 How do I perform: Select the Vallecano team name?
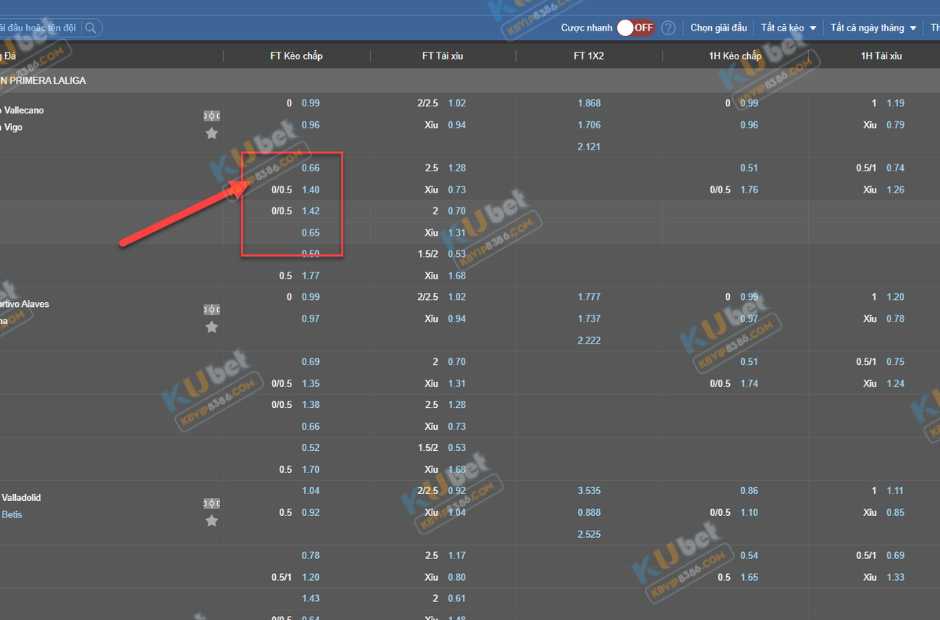coord(22,110)
